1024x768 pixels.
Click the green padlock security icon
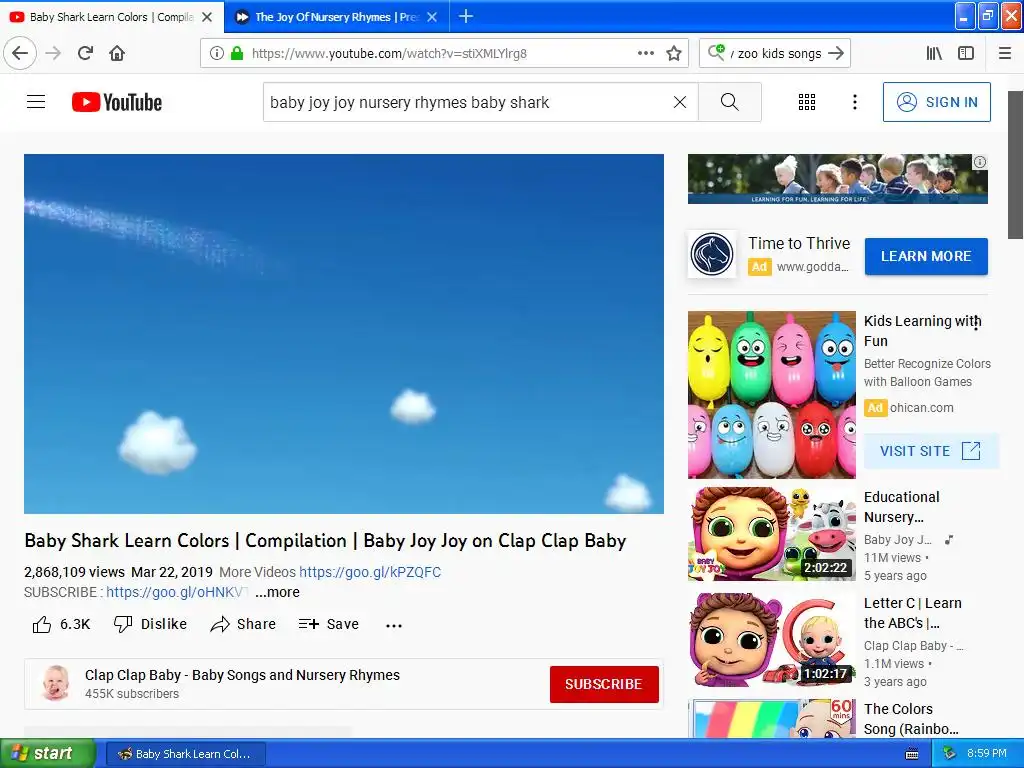(237, 53)
